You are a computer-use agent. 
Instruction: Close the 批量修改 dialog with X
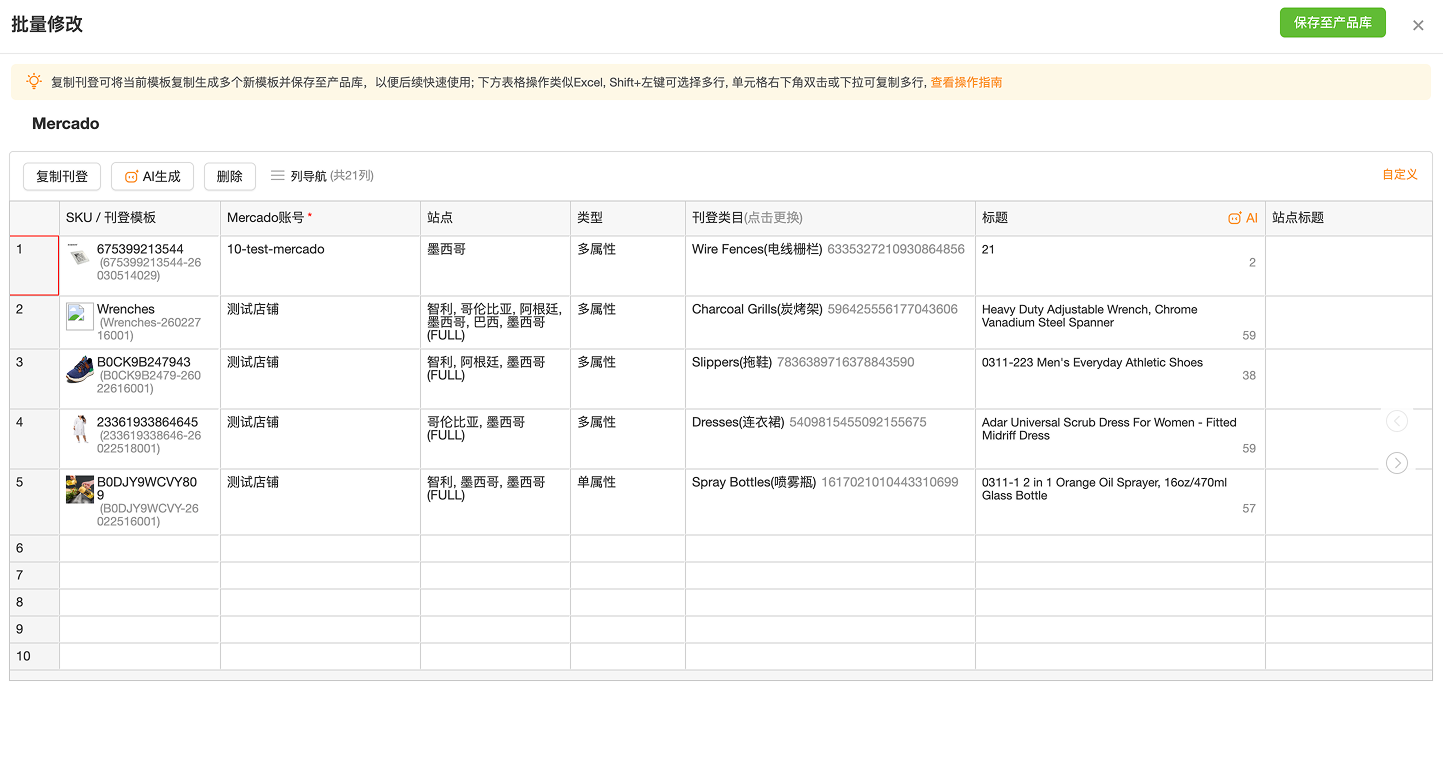point(1417,26)
